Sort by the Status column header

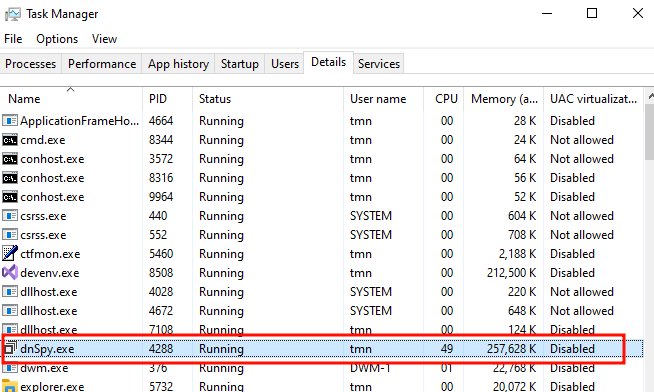(x=268, y=99)
